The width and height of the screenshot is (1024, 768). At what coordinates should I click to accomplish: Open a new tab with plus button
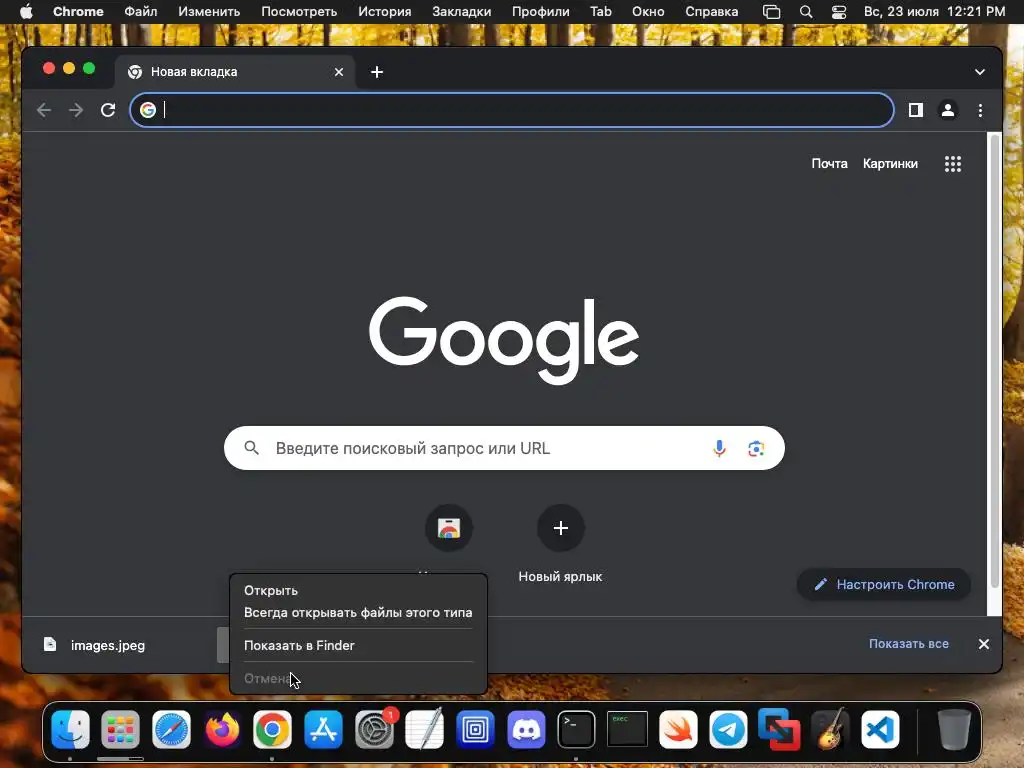pyautogui.click(x=377, y=72)
